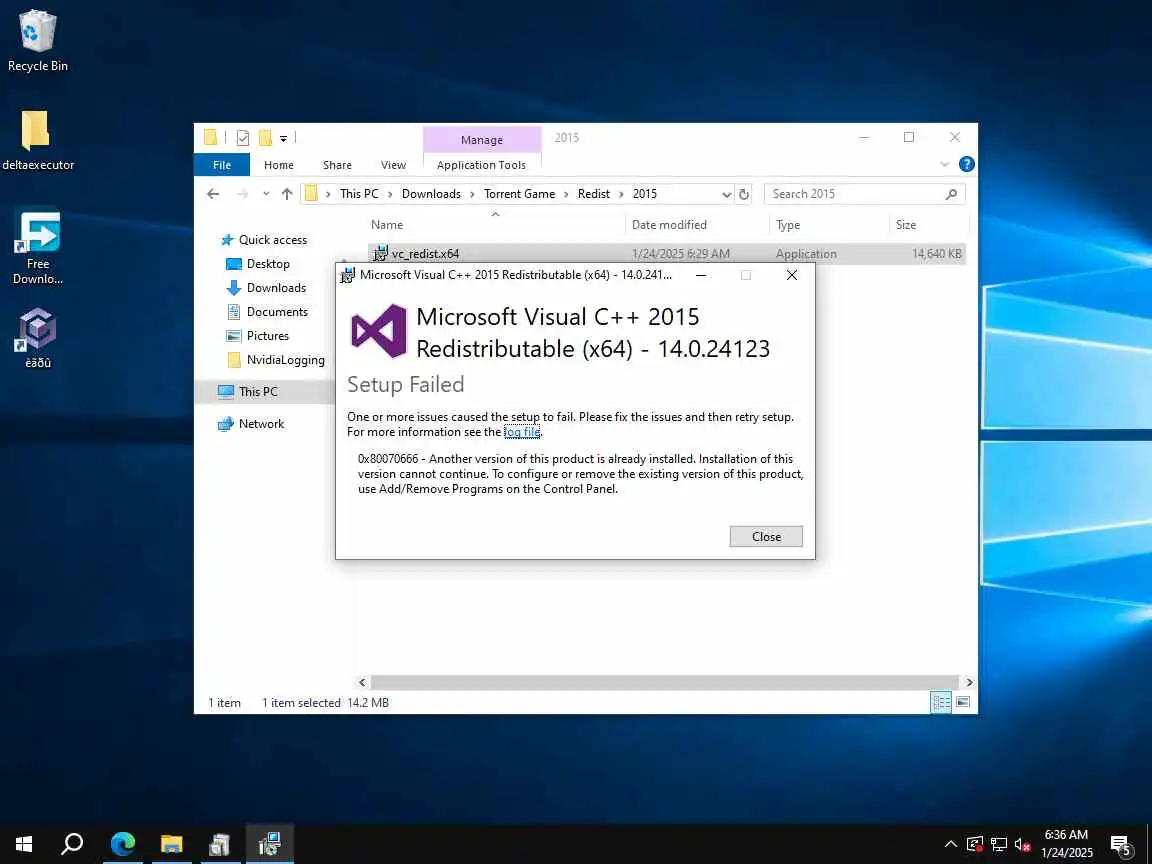Open the View ribbon tab
The height and width of the screenshot is (864, 1152).
click(393, 165)
